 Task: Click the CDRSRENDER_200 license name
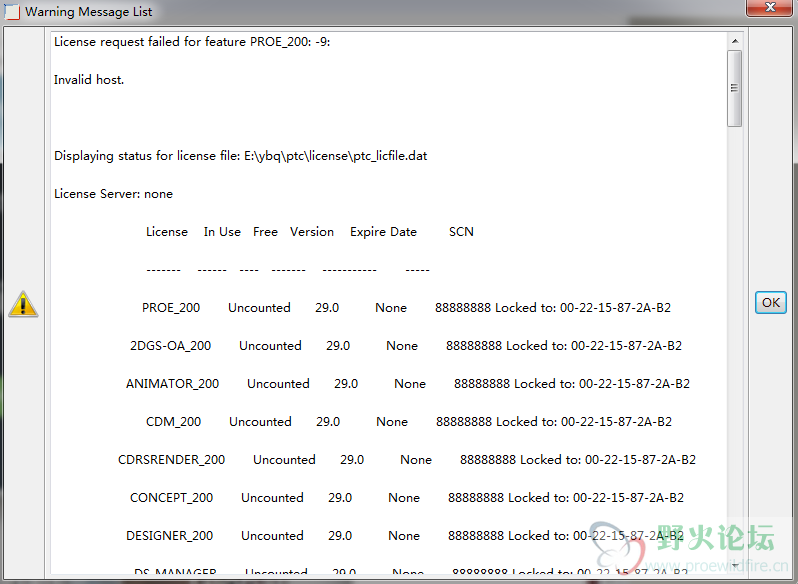click(172, 460)
